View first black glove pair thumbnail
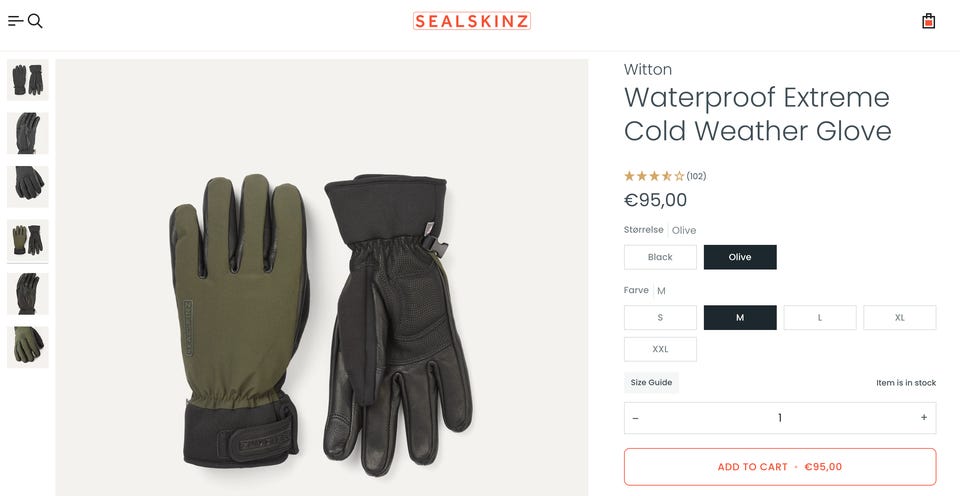Screen dimensions: 960x496 pyautogui.click(x=28, y=80)
